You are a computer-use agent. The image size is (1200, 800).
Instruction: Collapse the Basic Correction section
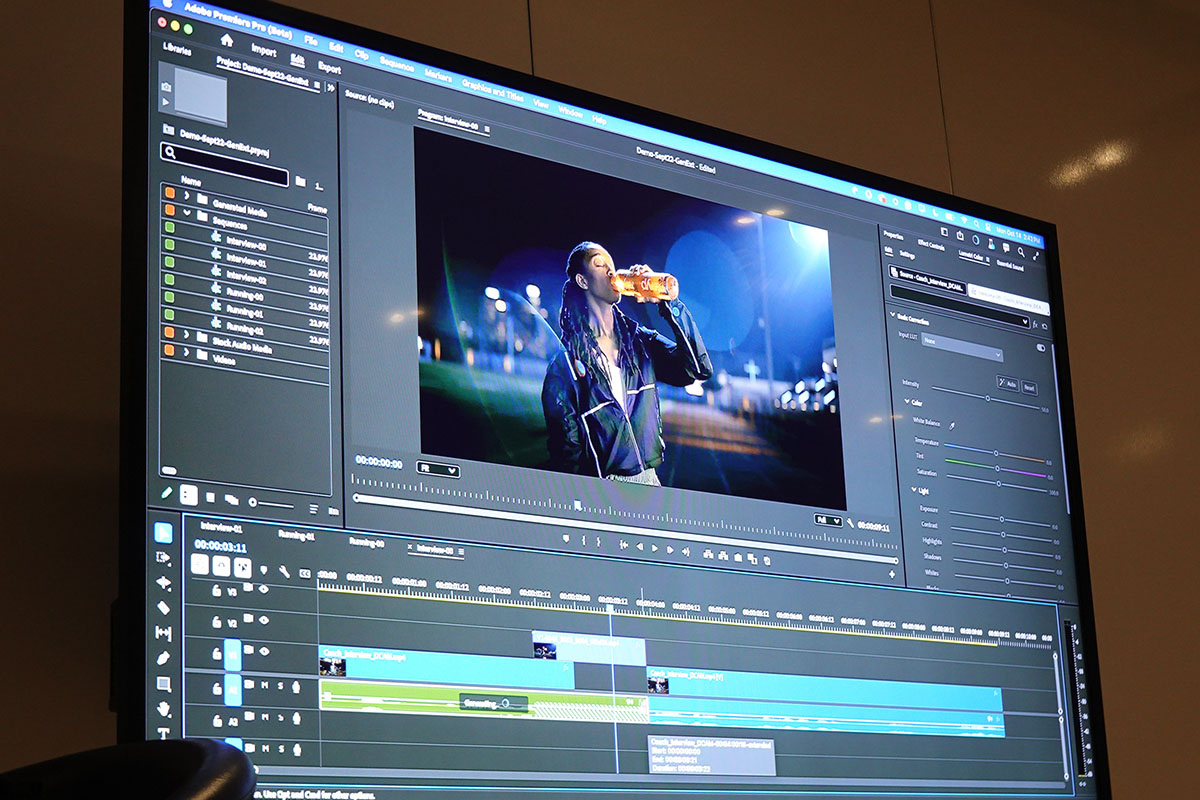[x=892, y=316]
